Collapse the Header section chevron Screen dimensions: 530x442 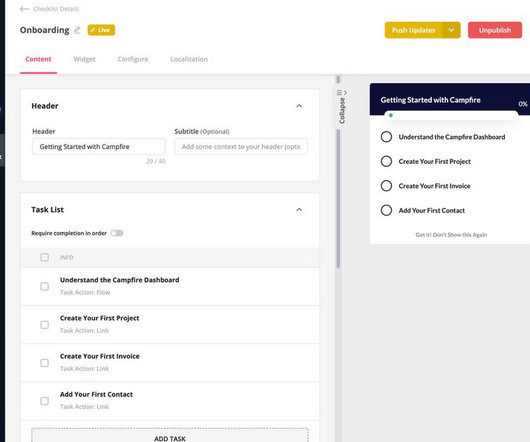pyautogui.click(x=299, y=106)
